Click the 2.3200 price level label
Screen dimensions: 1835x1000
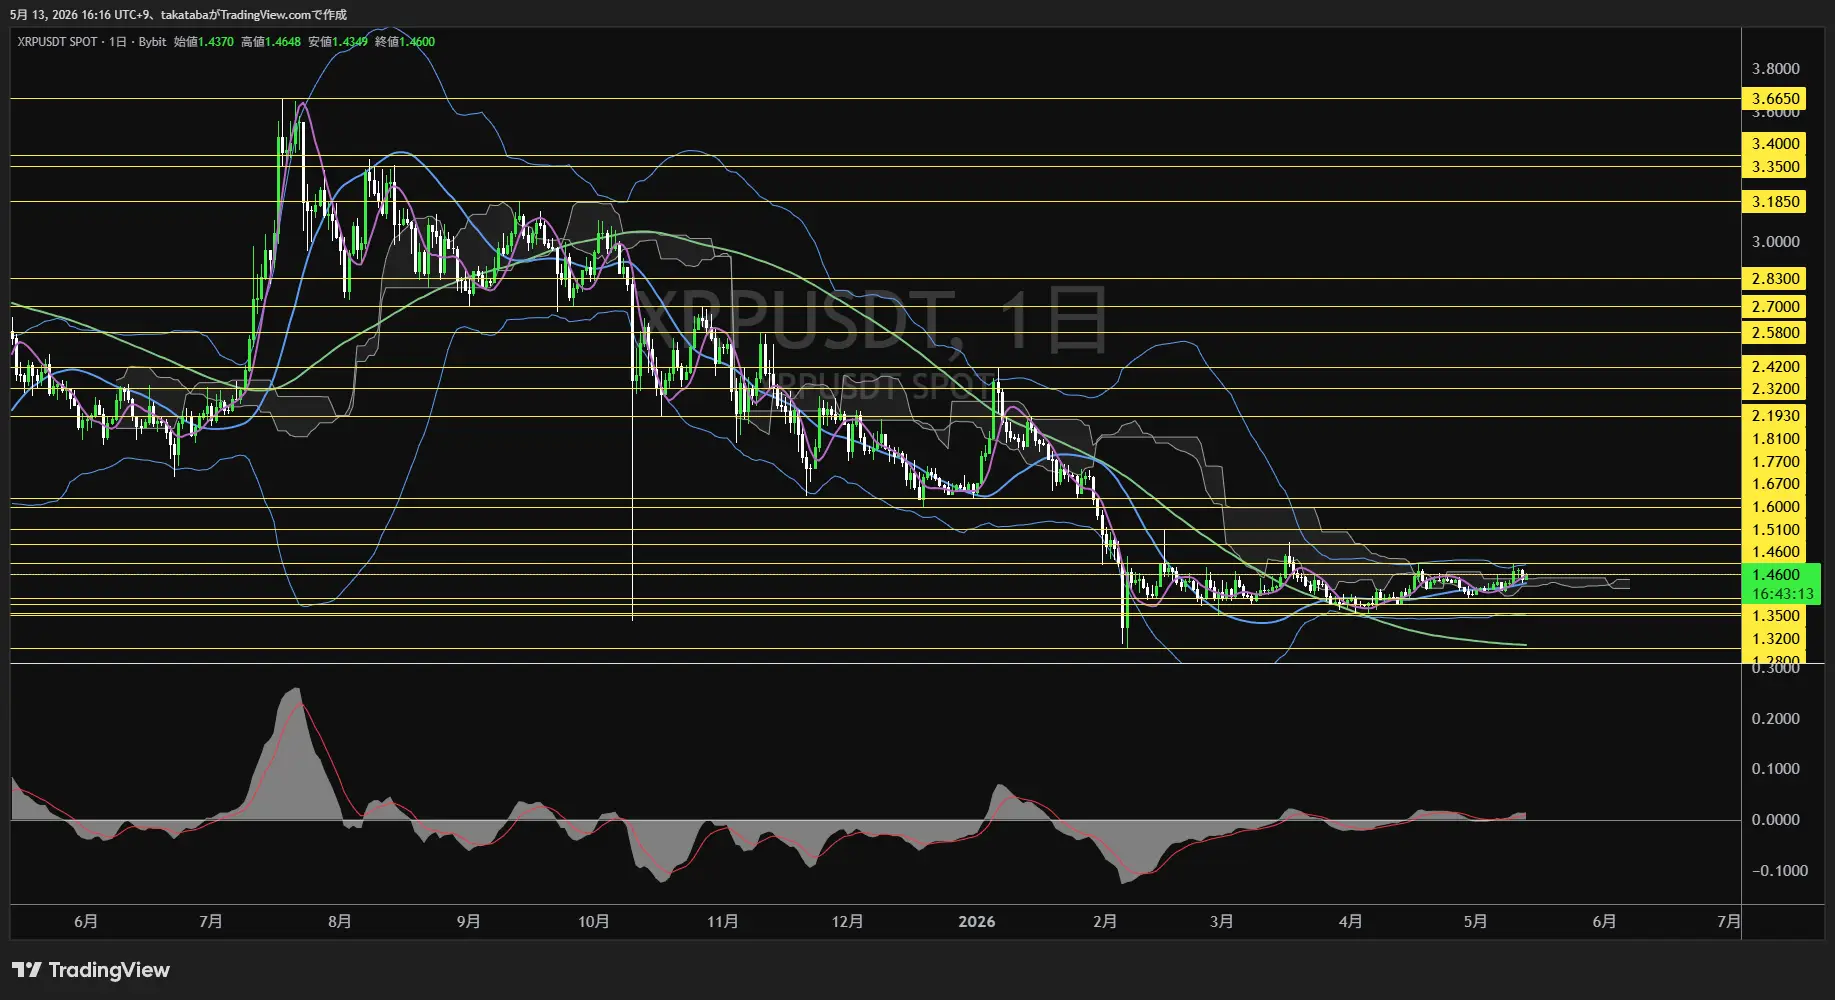pos(1775,389)
